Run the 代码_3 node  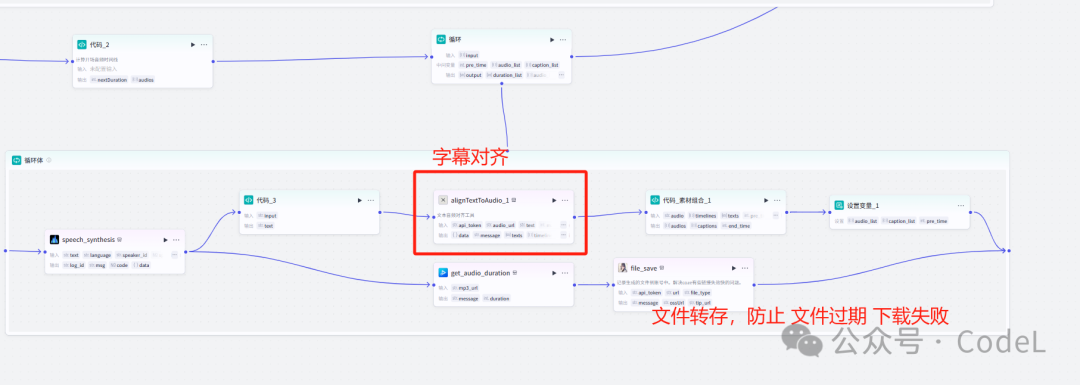click(x=360, y=200)
